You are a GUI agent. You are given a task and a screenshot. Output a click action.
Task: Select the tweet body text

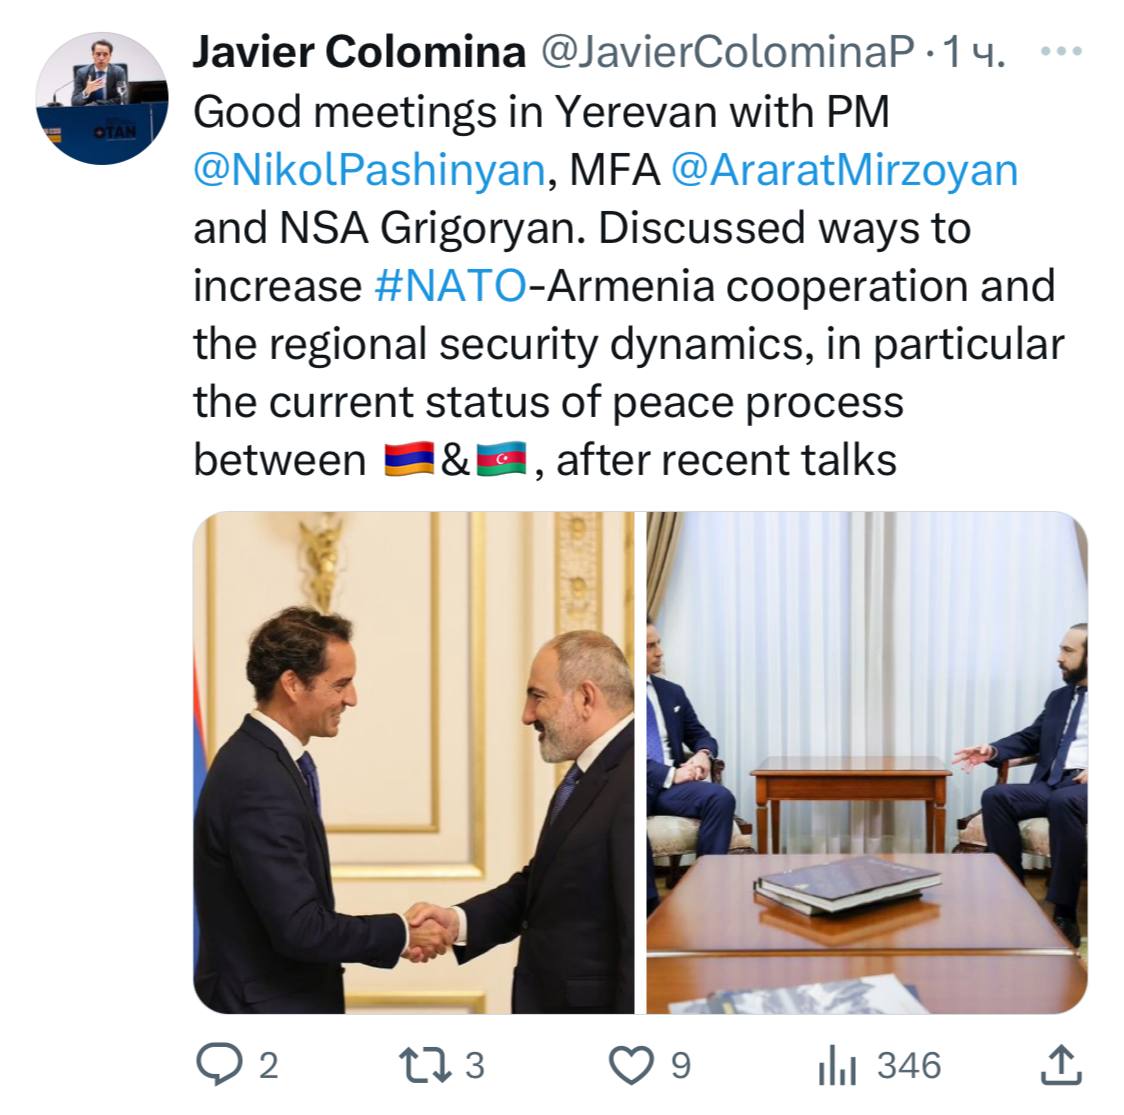[629, 286]
